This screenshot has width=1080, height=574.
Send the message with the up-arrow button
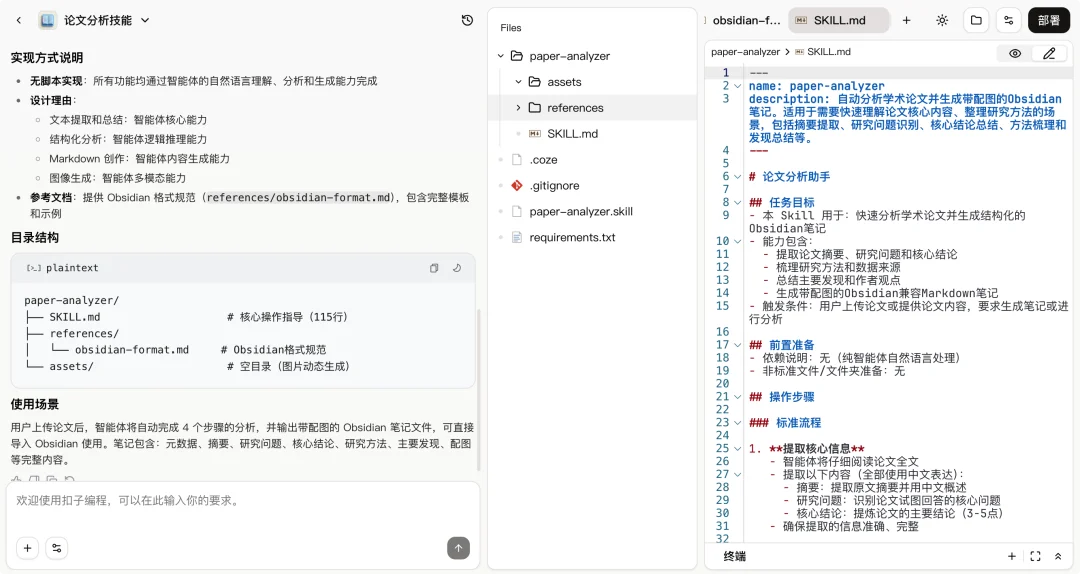pyautogui.click(x=458, y=548)
